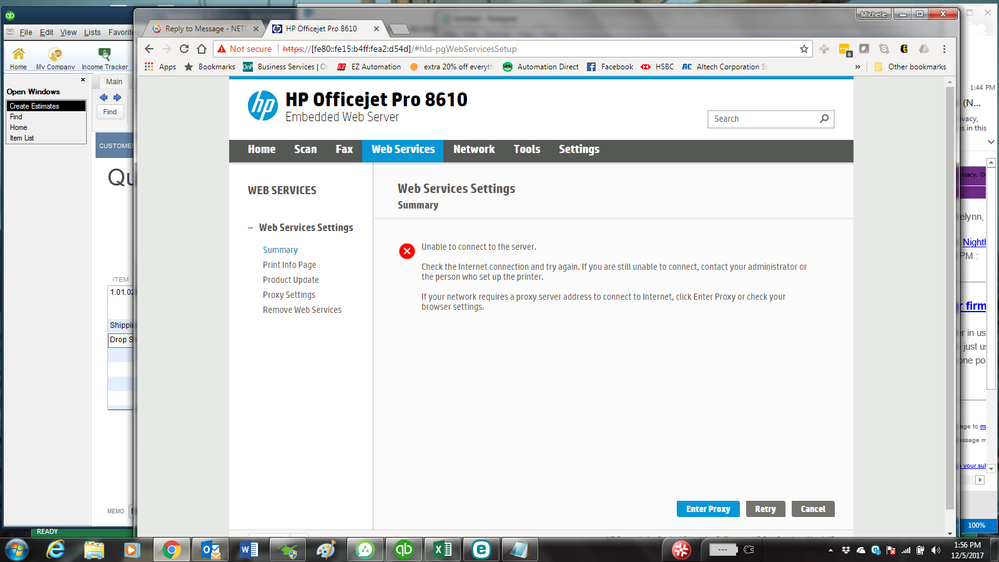Image resolution: width=999 pixels, height=562 pixels.
Task: Open EZ Automation bookmark
Action: click(369, 67)
